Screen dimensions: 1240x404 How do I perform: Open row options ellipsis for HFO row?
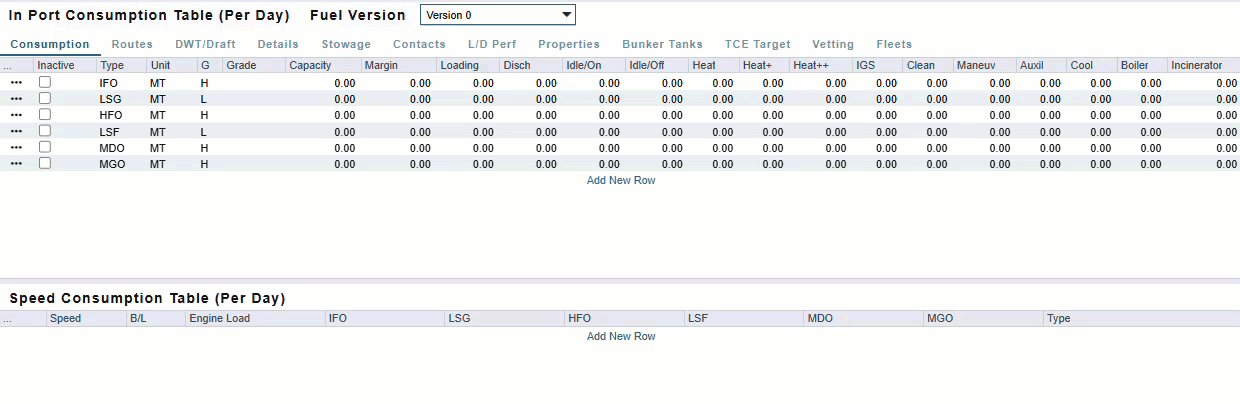(16, 115)
